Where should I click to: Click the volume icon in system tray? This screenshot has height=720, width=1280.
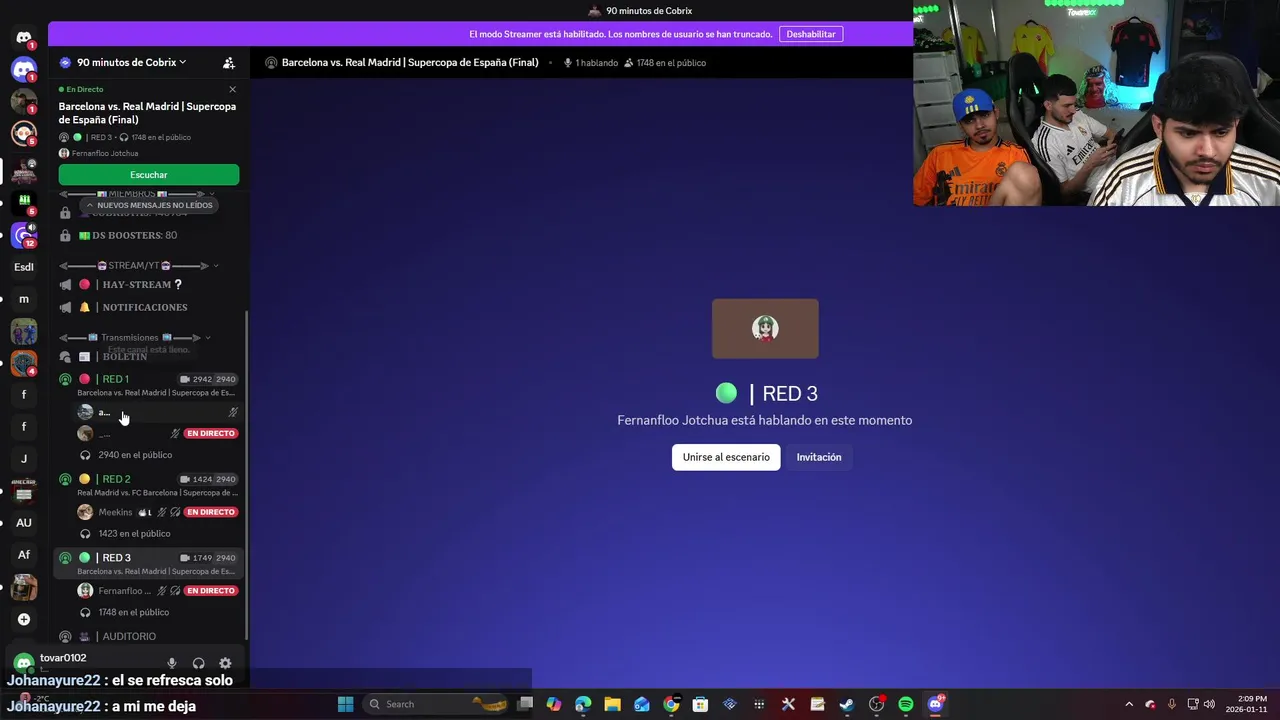(1209, 704)
